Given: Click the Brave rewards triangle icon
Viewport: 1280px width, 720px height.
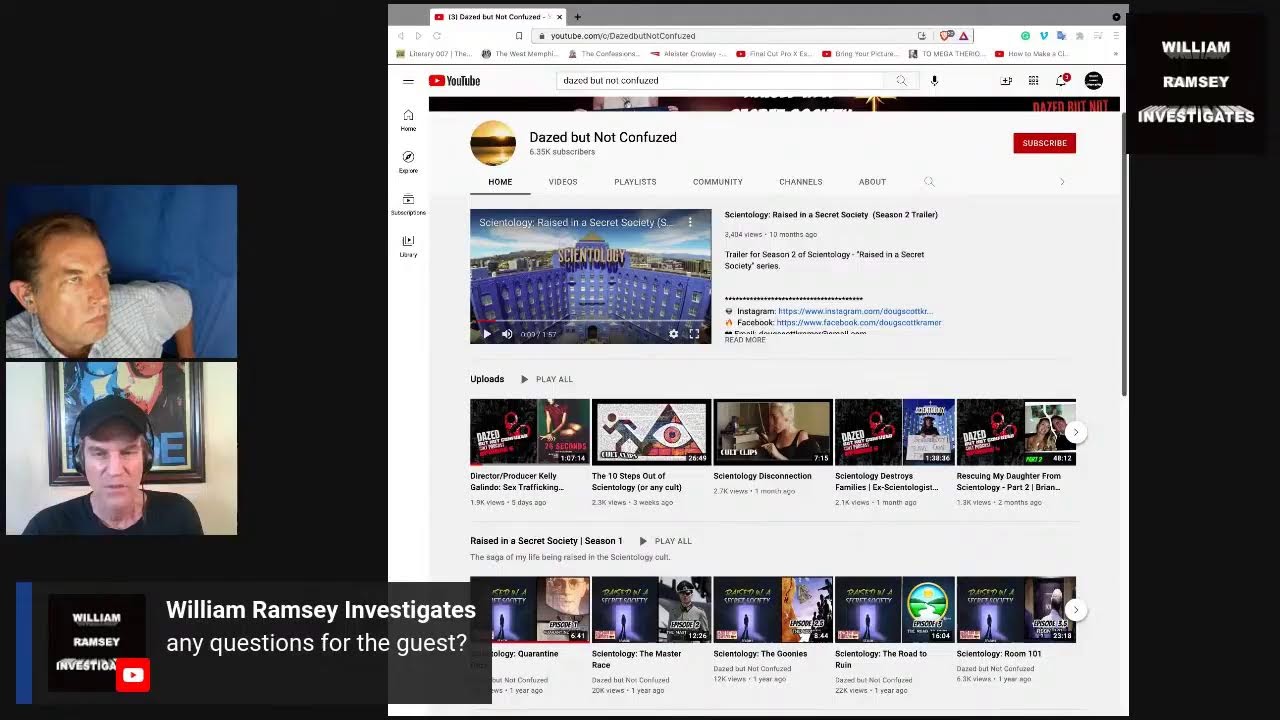Looking at the screenshot, I should (963, 36).
